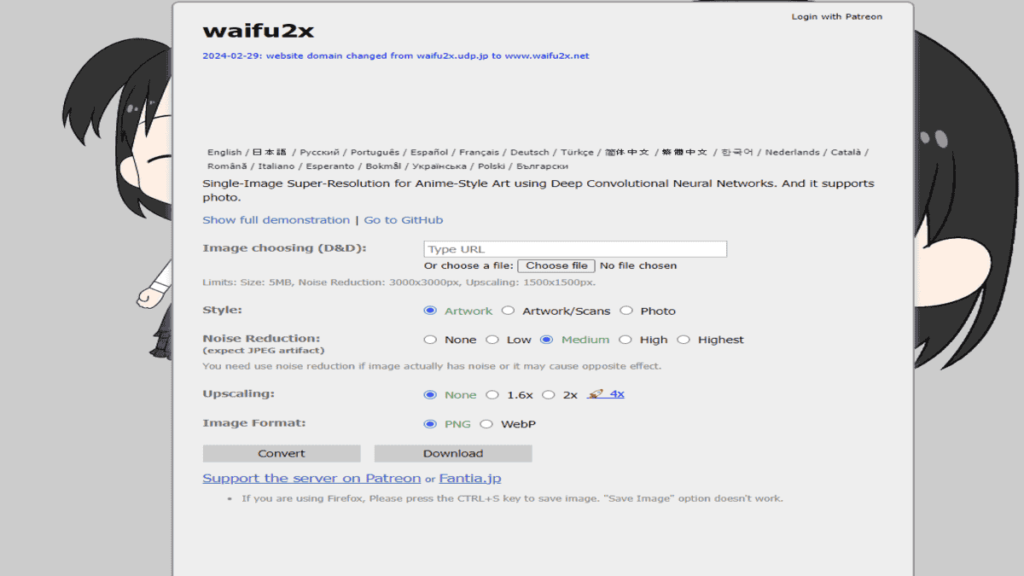Switch language to Français
1024x576 pixels.
[479, 152]
